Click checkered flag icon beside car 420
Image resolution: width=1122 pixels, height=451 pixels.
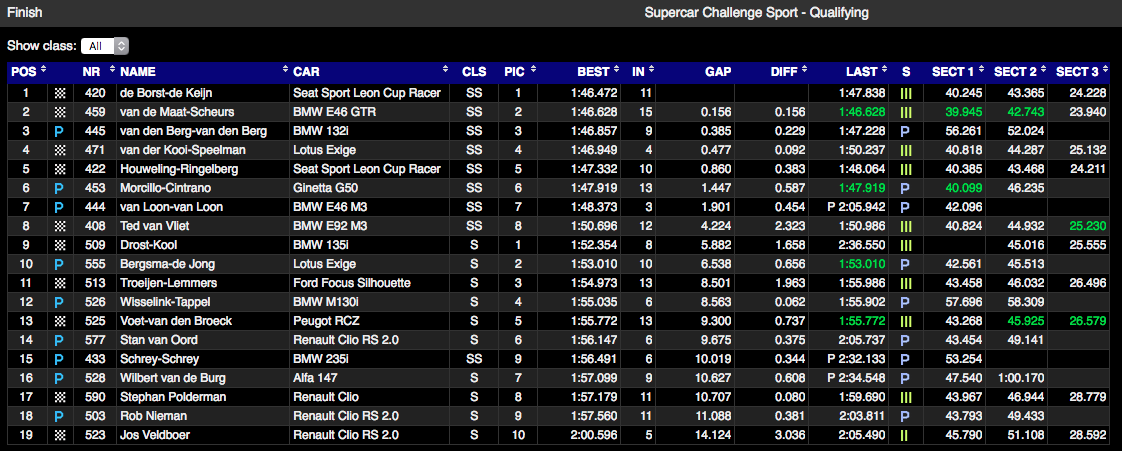tap(59, 93)
